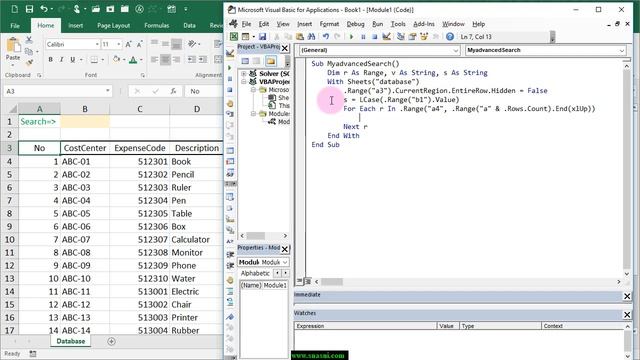Click Toggle Folders icon in Project panel
The image size is (640, 360).
[271, 61]
